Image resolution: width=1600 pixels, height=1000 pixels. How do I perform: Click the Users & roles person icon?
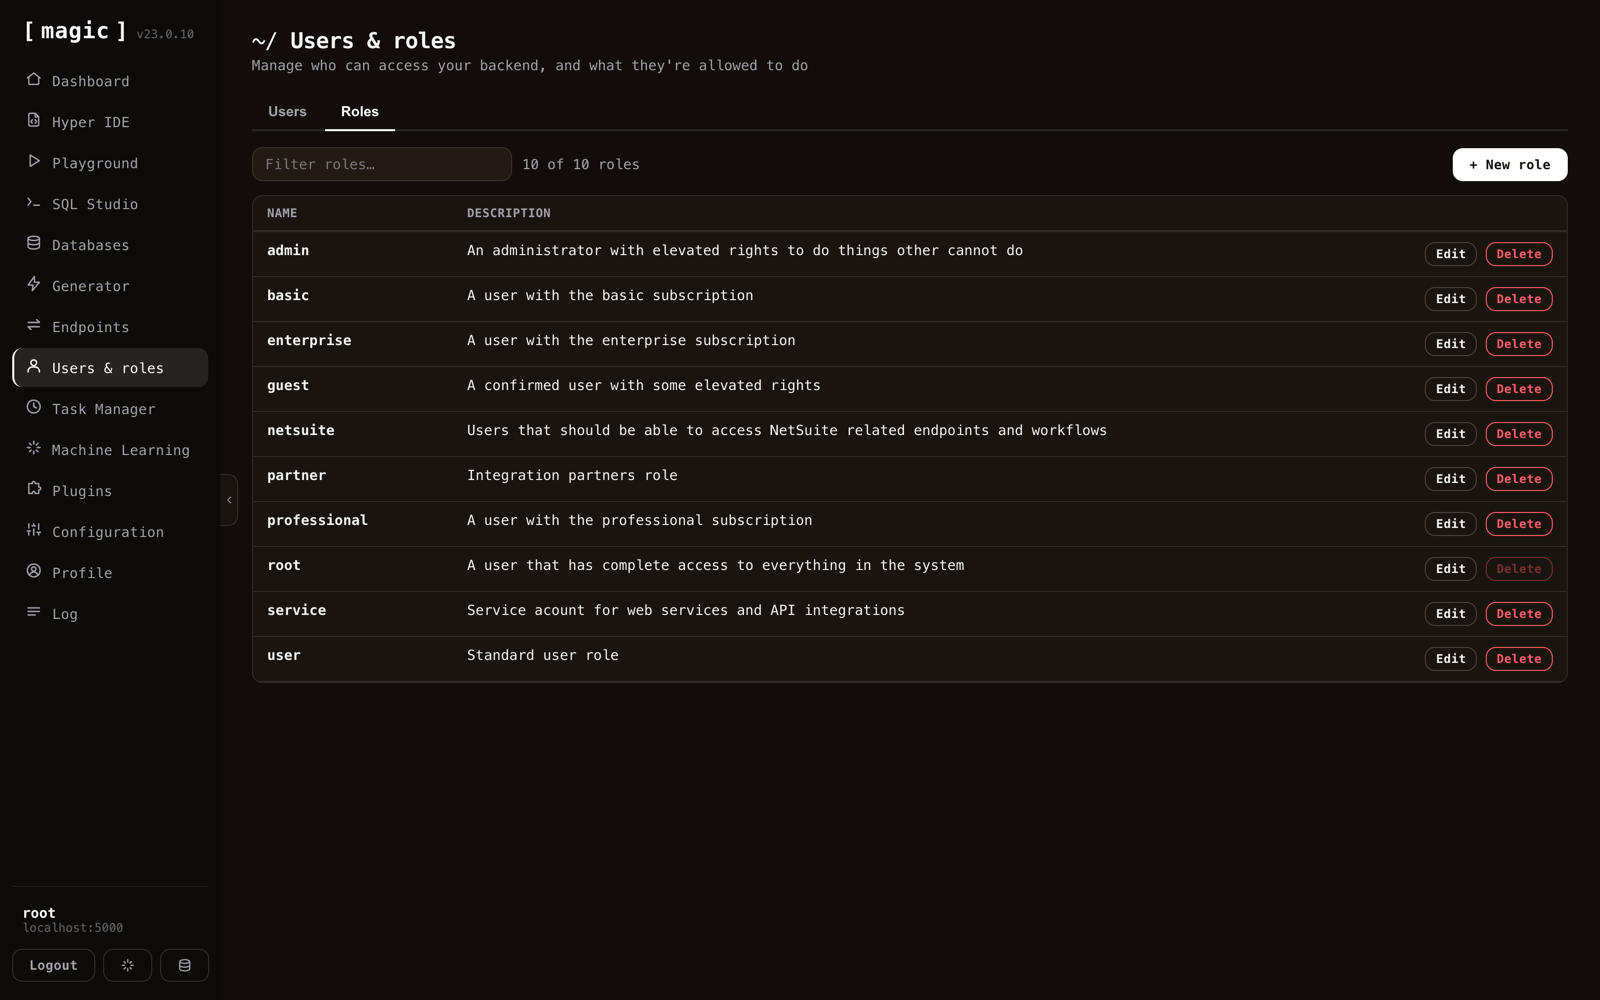[34, 366]
